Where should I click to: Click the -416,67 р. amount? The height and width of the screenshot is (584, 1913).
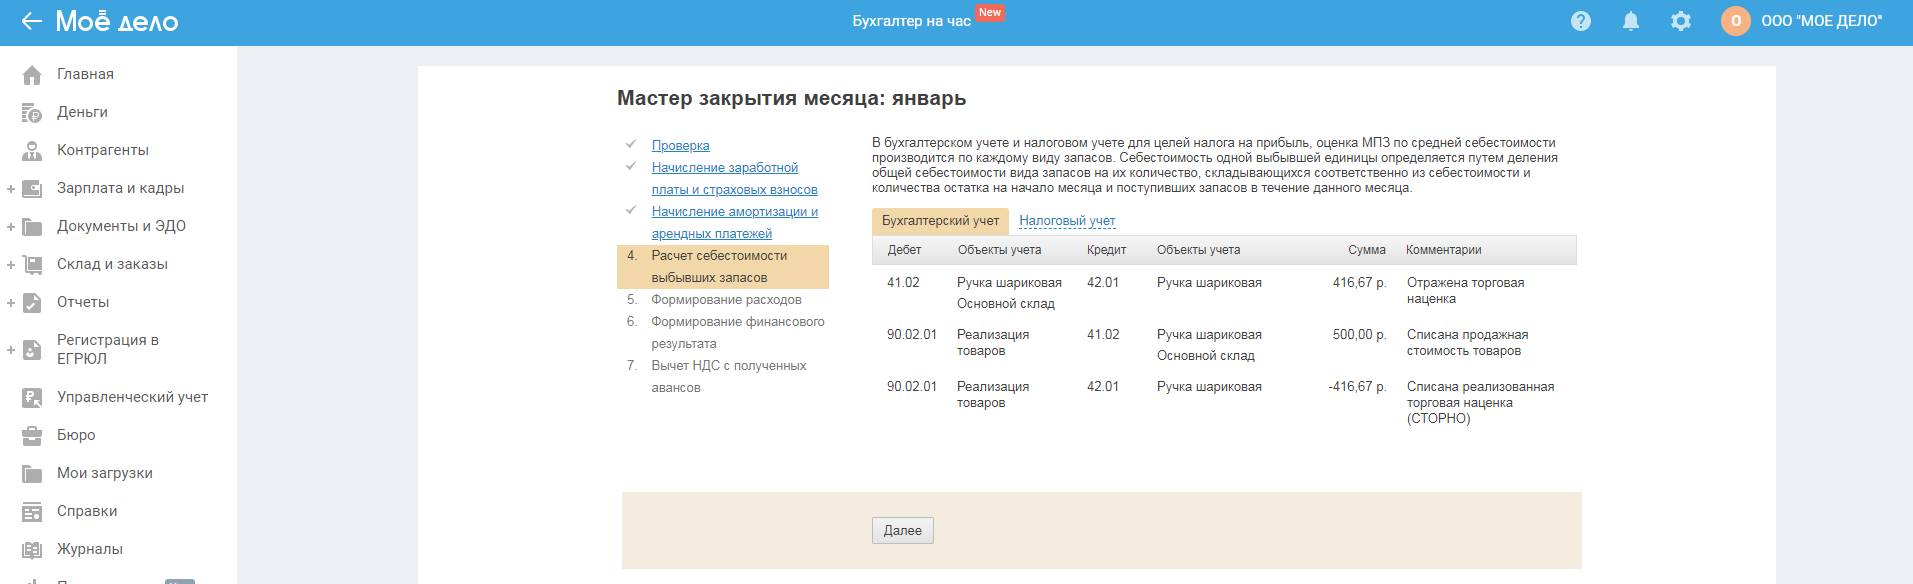click(1357, 387)
